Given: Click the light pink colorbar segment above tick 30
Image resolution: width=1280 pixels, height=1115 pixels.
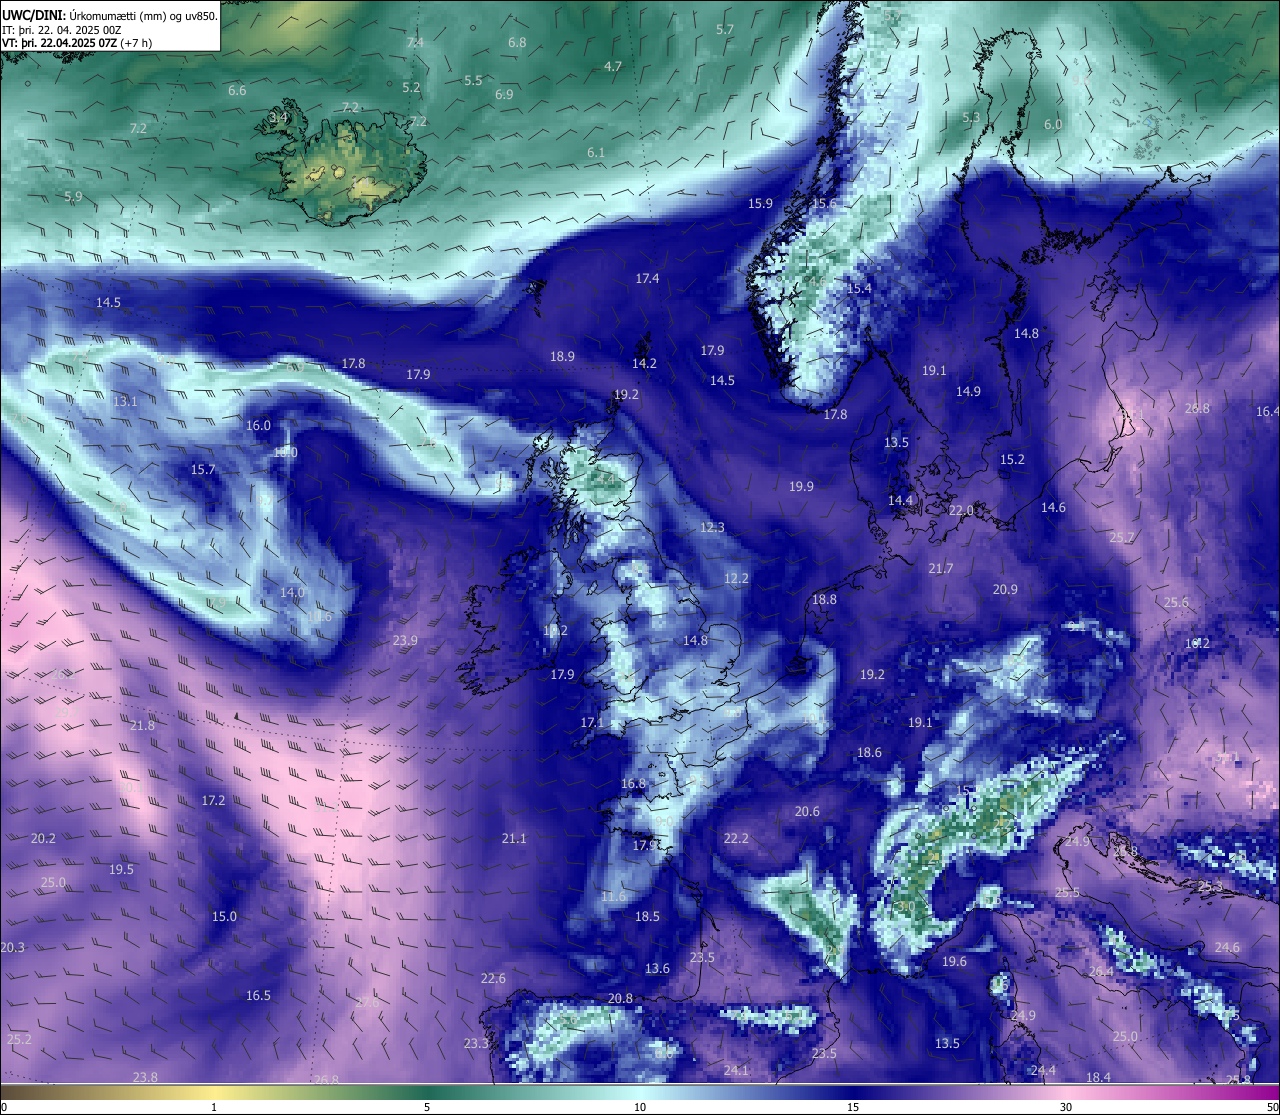Looking at the screenshot, I should point(1066,1091).
